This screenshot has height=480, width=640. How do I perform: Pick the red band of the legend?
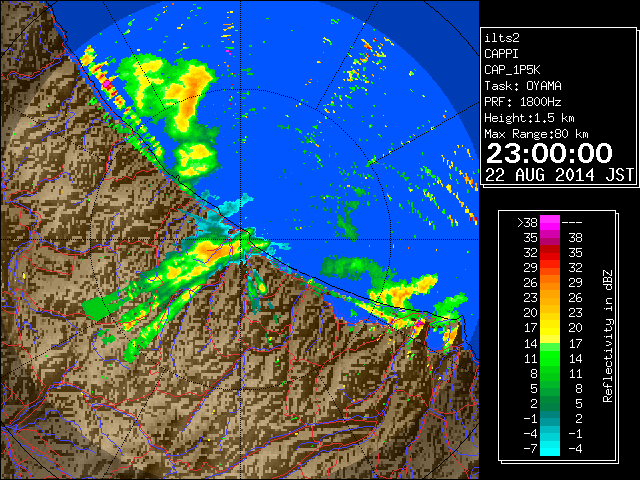pos(550,253)
